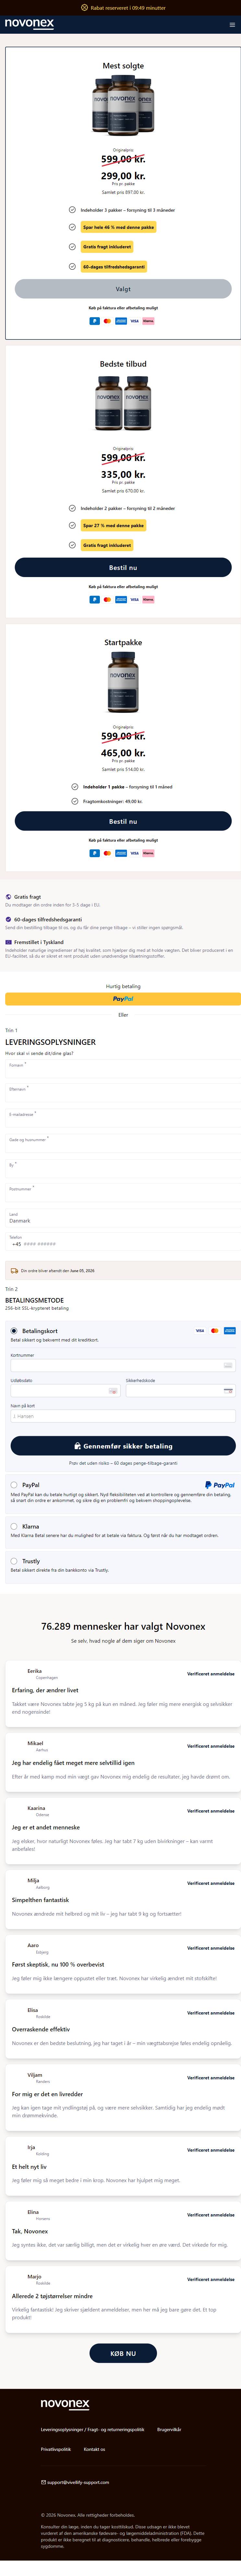This screenshot has width=241, height=2576.
Task: Click into the Navn på kort field
Action: click(x=123, y=1416)
